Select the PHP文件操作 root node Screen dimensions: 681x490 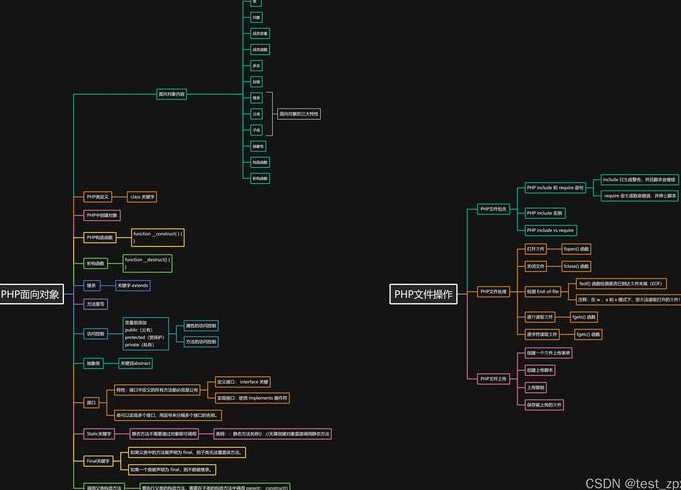point(423,294)
